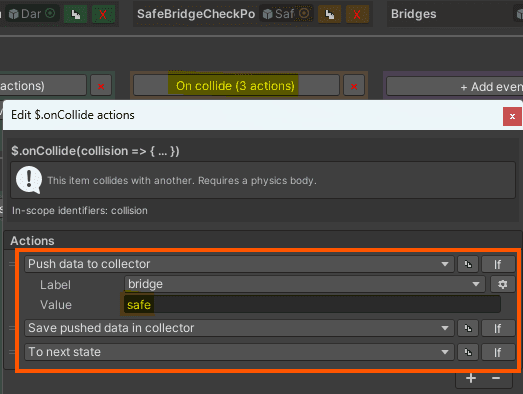Click the Value field containing safe
Image resolution: width=523 pixels, height=394 pixels.
click(x=312, y=304)
